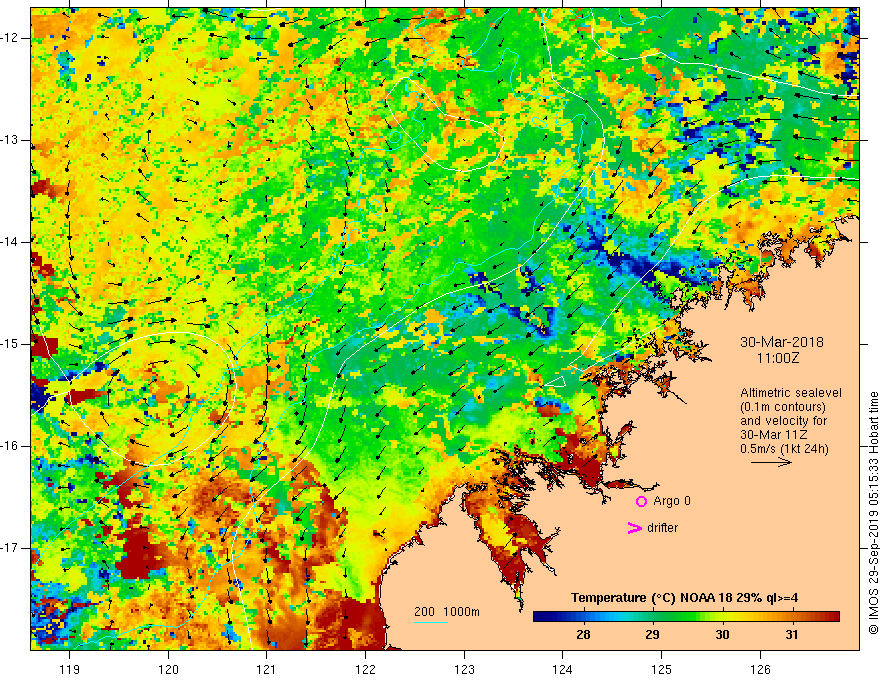Click the cyan 200m contour legend line
880x680 pixels.
(x=430, y=622)
